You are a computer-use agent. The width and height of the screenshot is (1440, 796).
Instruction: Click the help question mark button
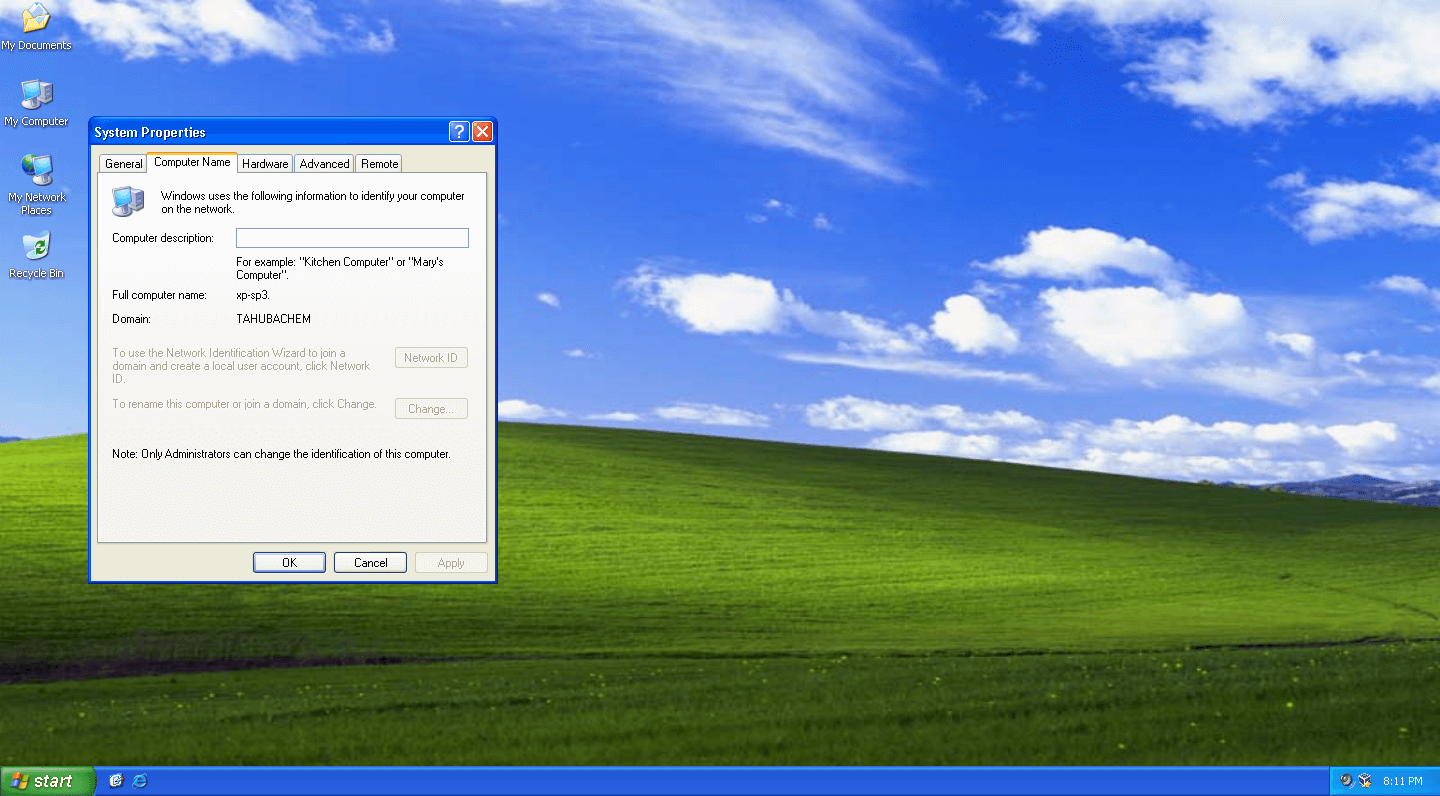pos(459,132)
